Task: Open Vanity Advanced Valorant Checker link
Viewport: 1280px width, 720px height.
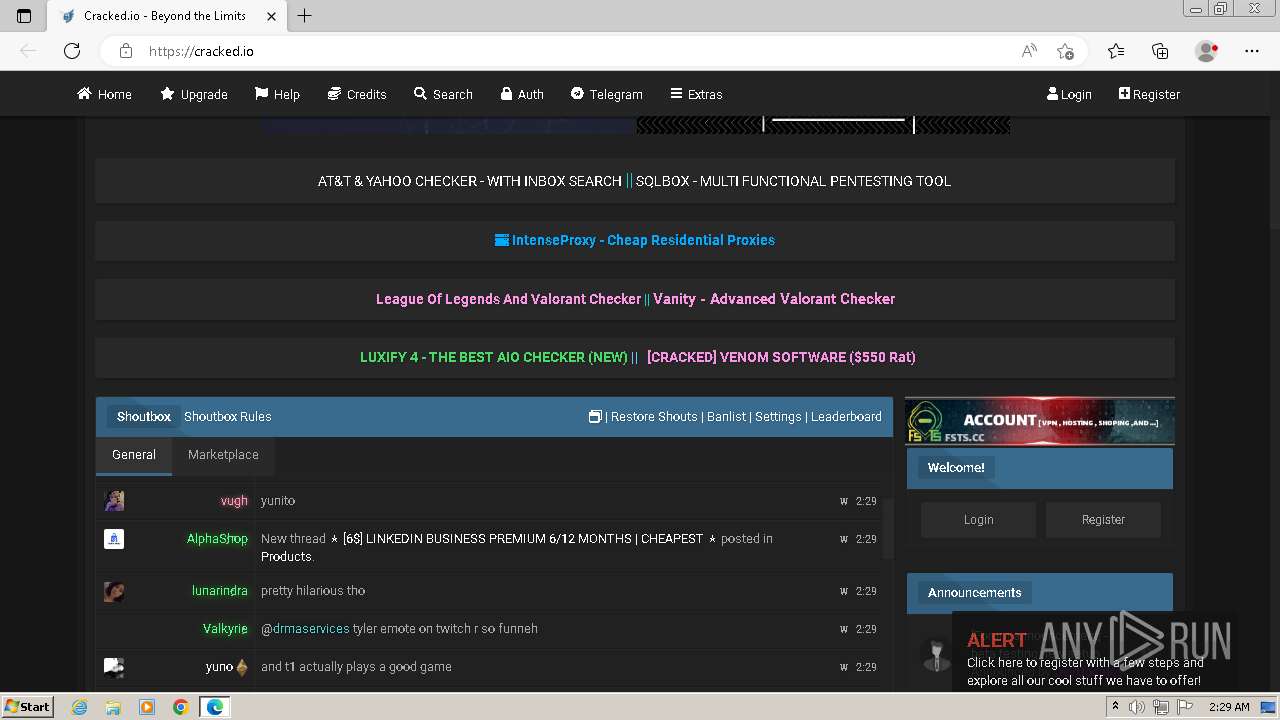Action: tap(774, 299)
